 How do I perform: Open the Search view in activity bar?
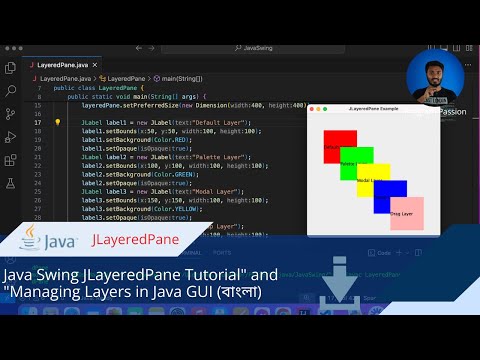click(x=10, y=91)
